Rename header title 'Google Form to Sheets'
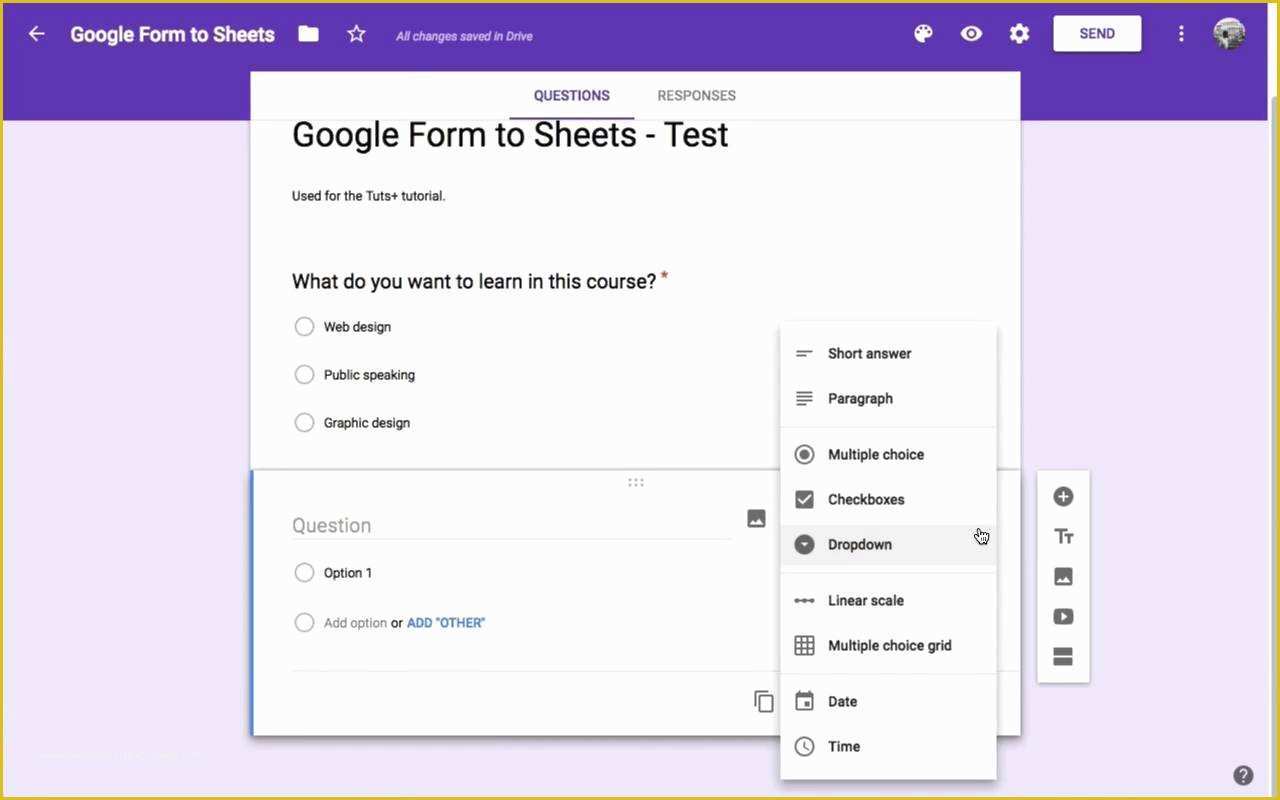Viewport: 1280px width, 800px height. 172,34
